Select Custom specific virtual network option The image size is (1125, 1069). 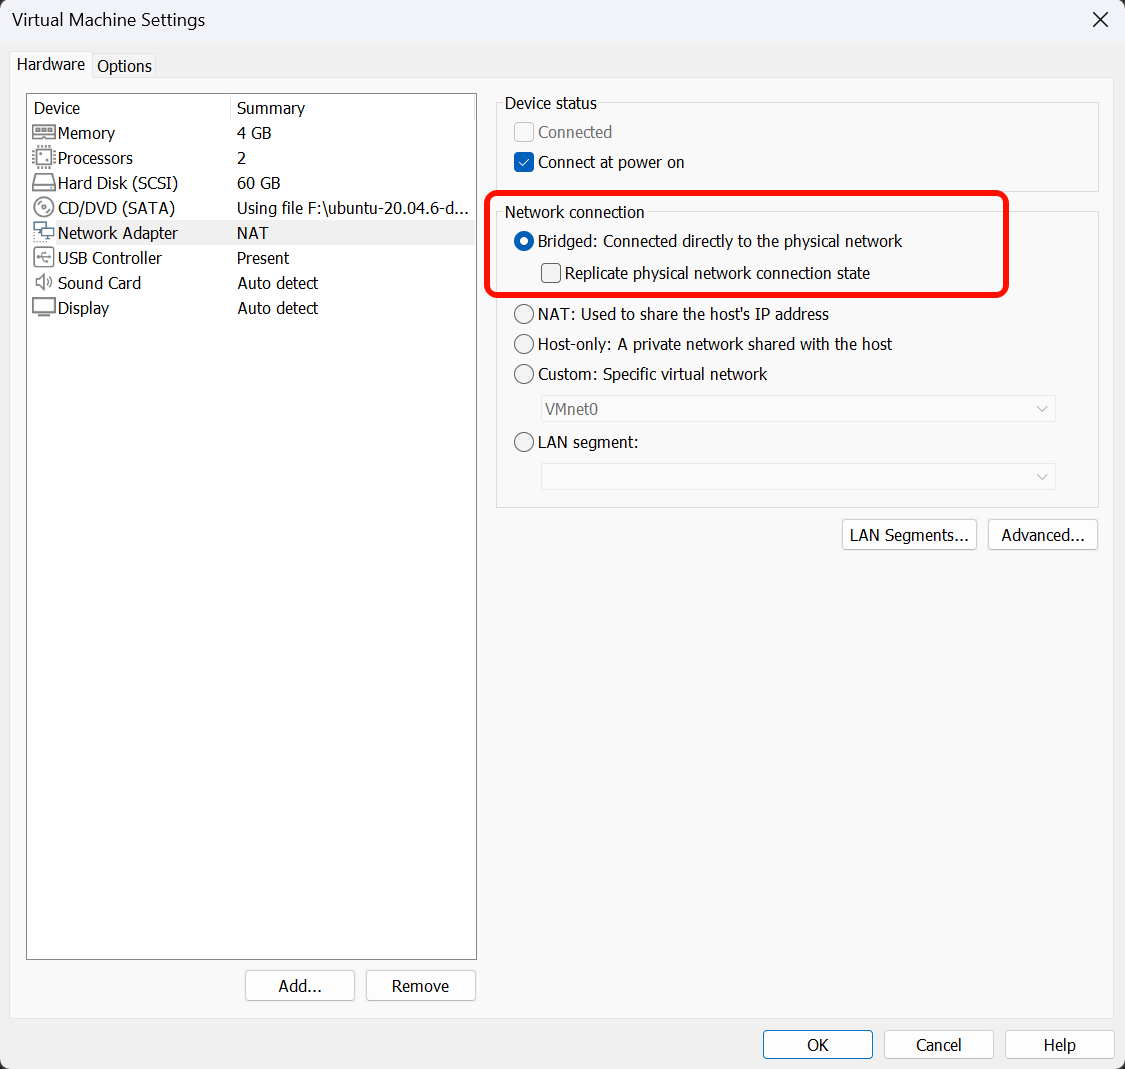click(x=524, y=375)
